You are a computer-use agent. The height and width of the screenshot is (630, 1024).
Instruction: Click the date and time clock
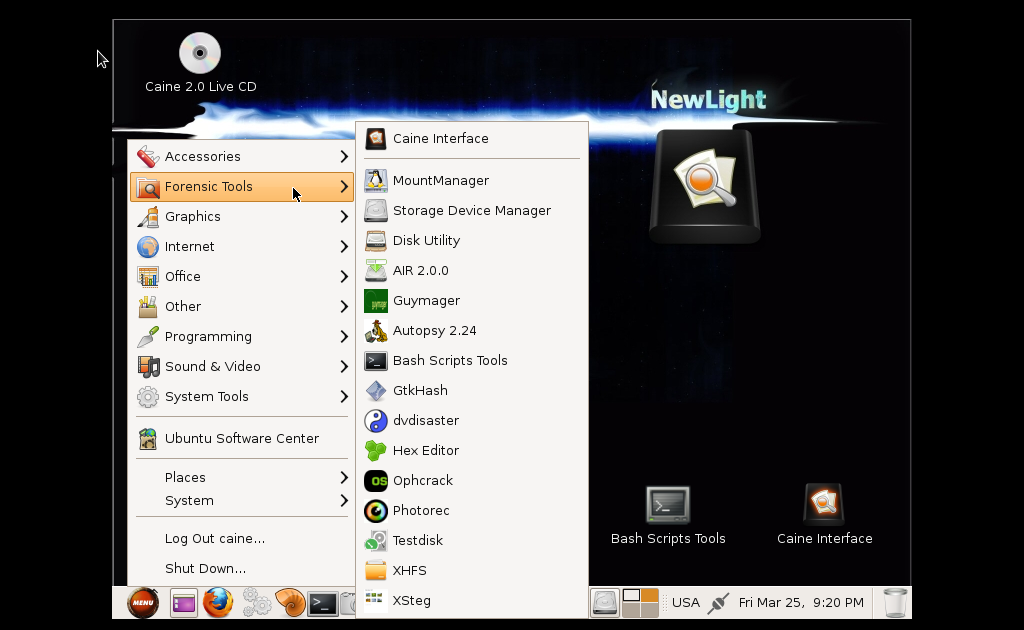(x=801, y=603)
